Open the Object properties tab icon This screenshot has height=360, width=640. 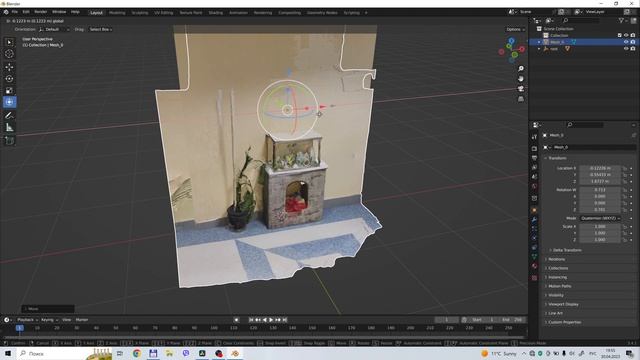click(x=534, y=210)
